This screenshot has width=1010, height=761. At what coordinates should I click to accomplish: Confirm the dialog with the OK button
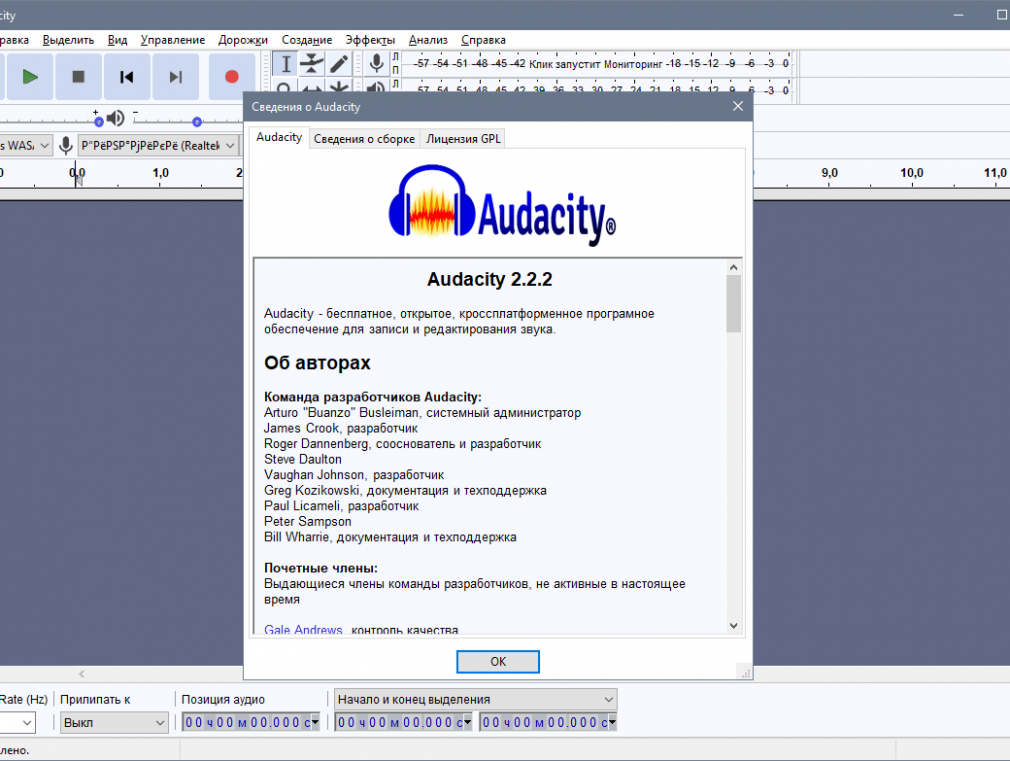click(x=498, y=662)
